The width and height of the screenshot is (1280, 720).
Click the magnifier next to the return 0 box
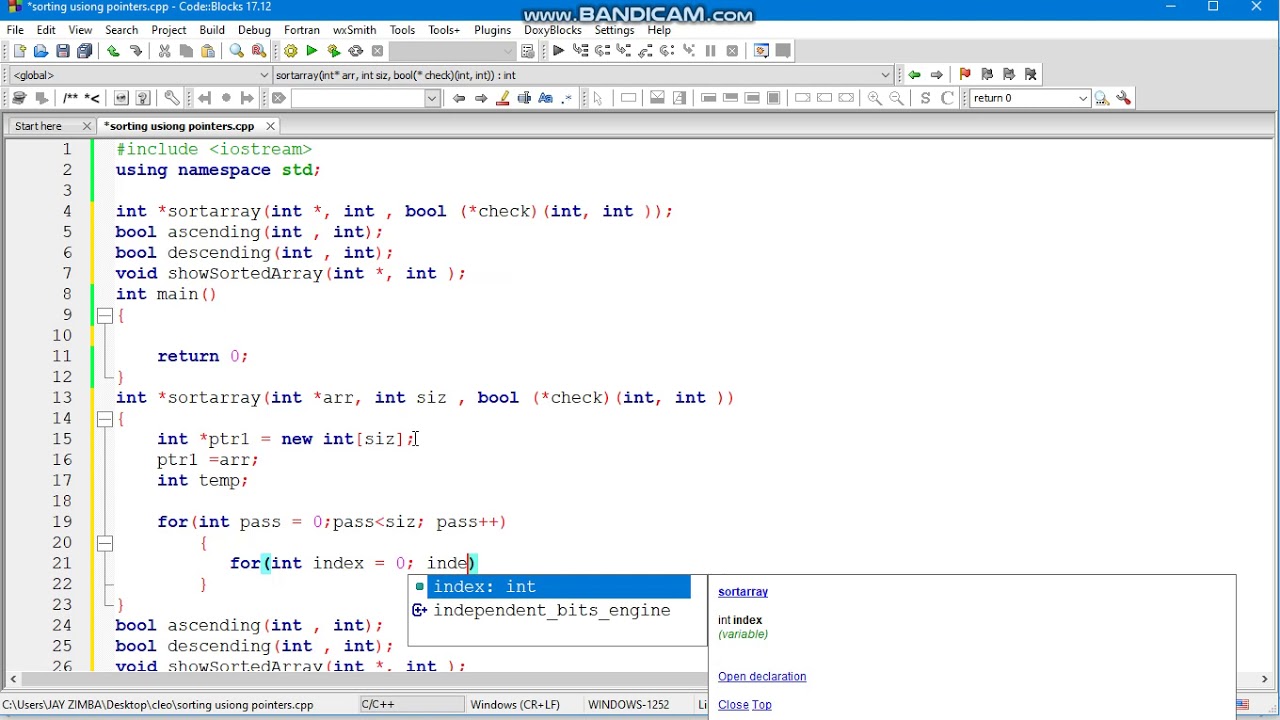coord(1102,98)
